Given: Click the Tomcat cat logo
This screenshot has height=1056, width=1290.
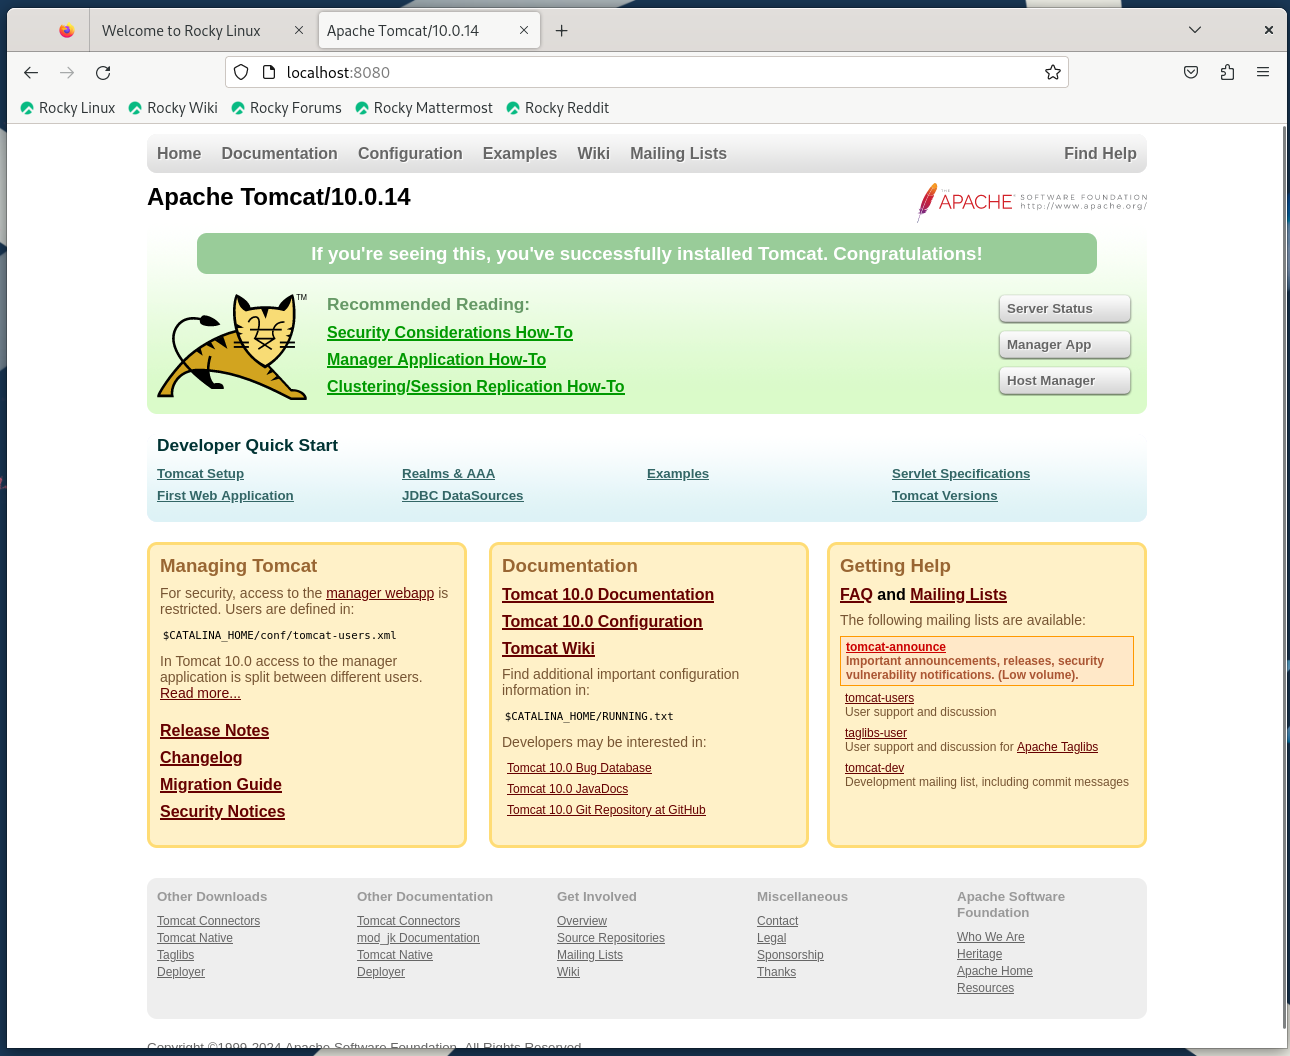Looking at the screenshot, I should point(233,347).
